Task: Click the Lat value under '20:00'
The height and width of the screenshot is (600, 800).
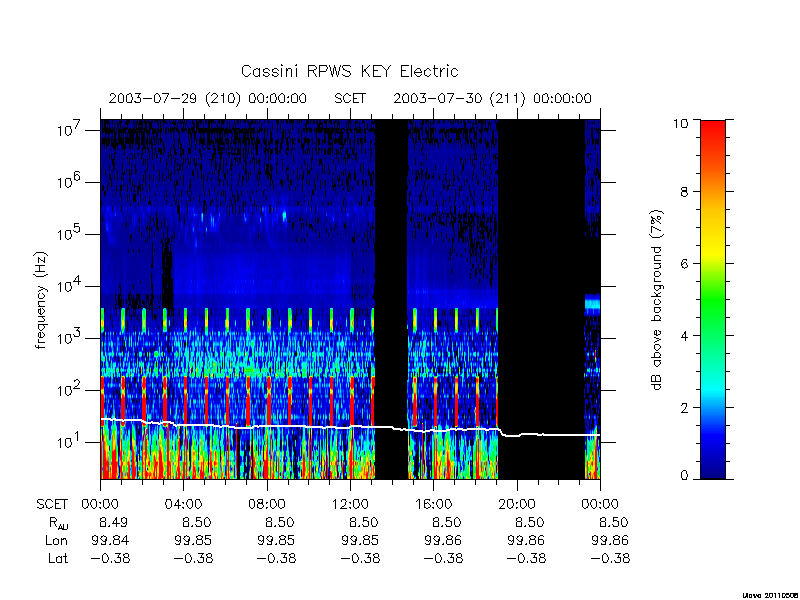Action: pos(526,558)
